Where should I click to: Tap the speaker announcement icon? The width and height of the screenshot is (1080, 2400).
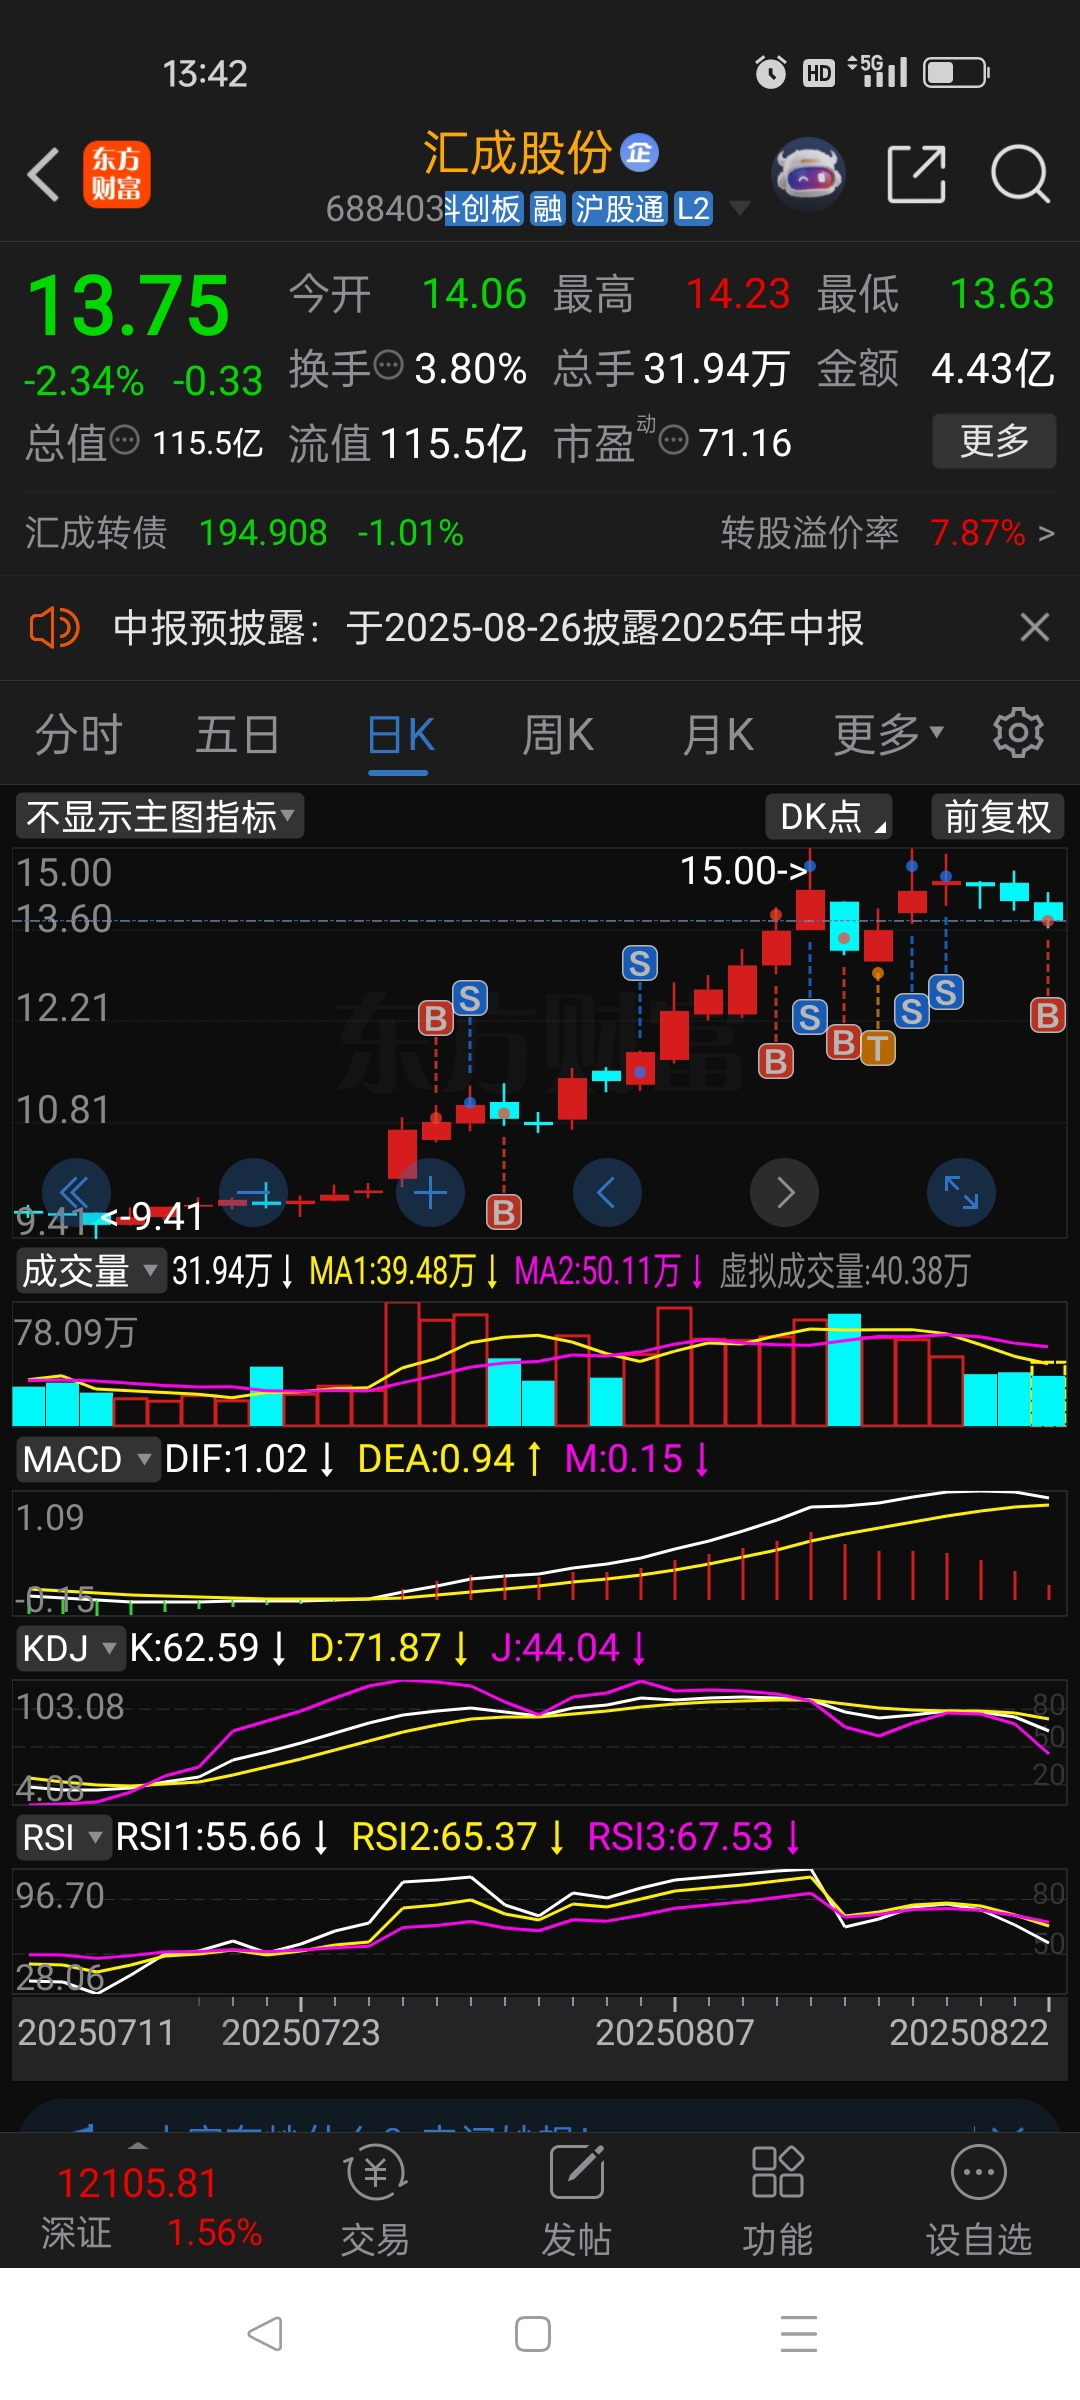[54, 628]
